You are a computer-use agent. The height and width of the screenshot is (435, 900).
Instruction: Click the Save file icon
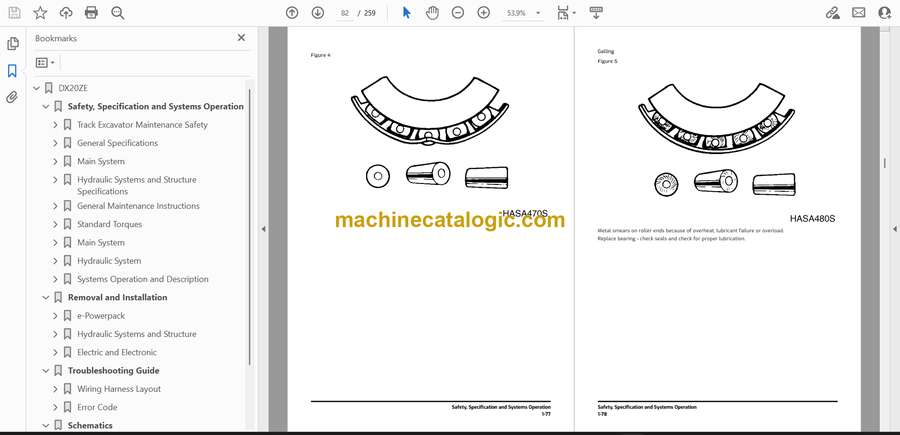click(x=14, y=13)
